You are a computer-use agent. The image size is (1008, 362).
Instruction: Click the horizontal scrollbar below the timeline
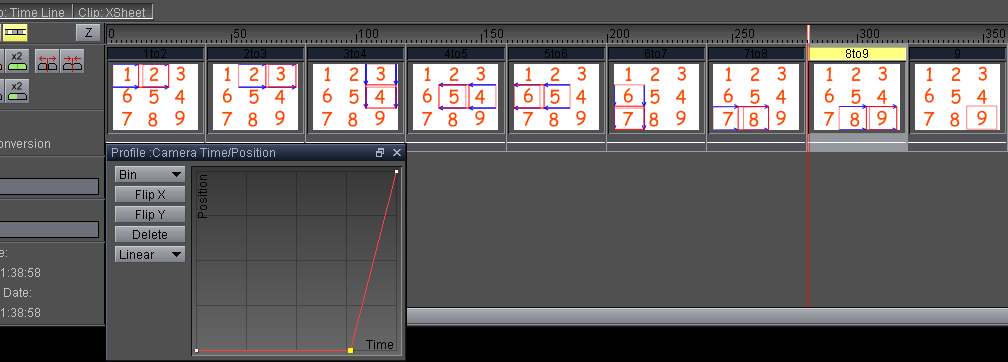(x=707, y=316)
